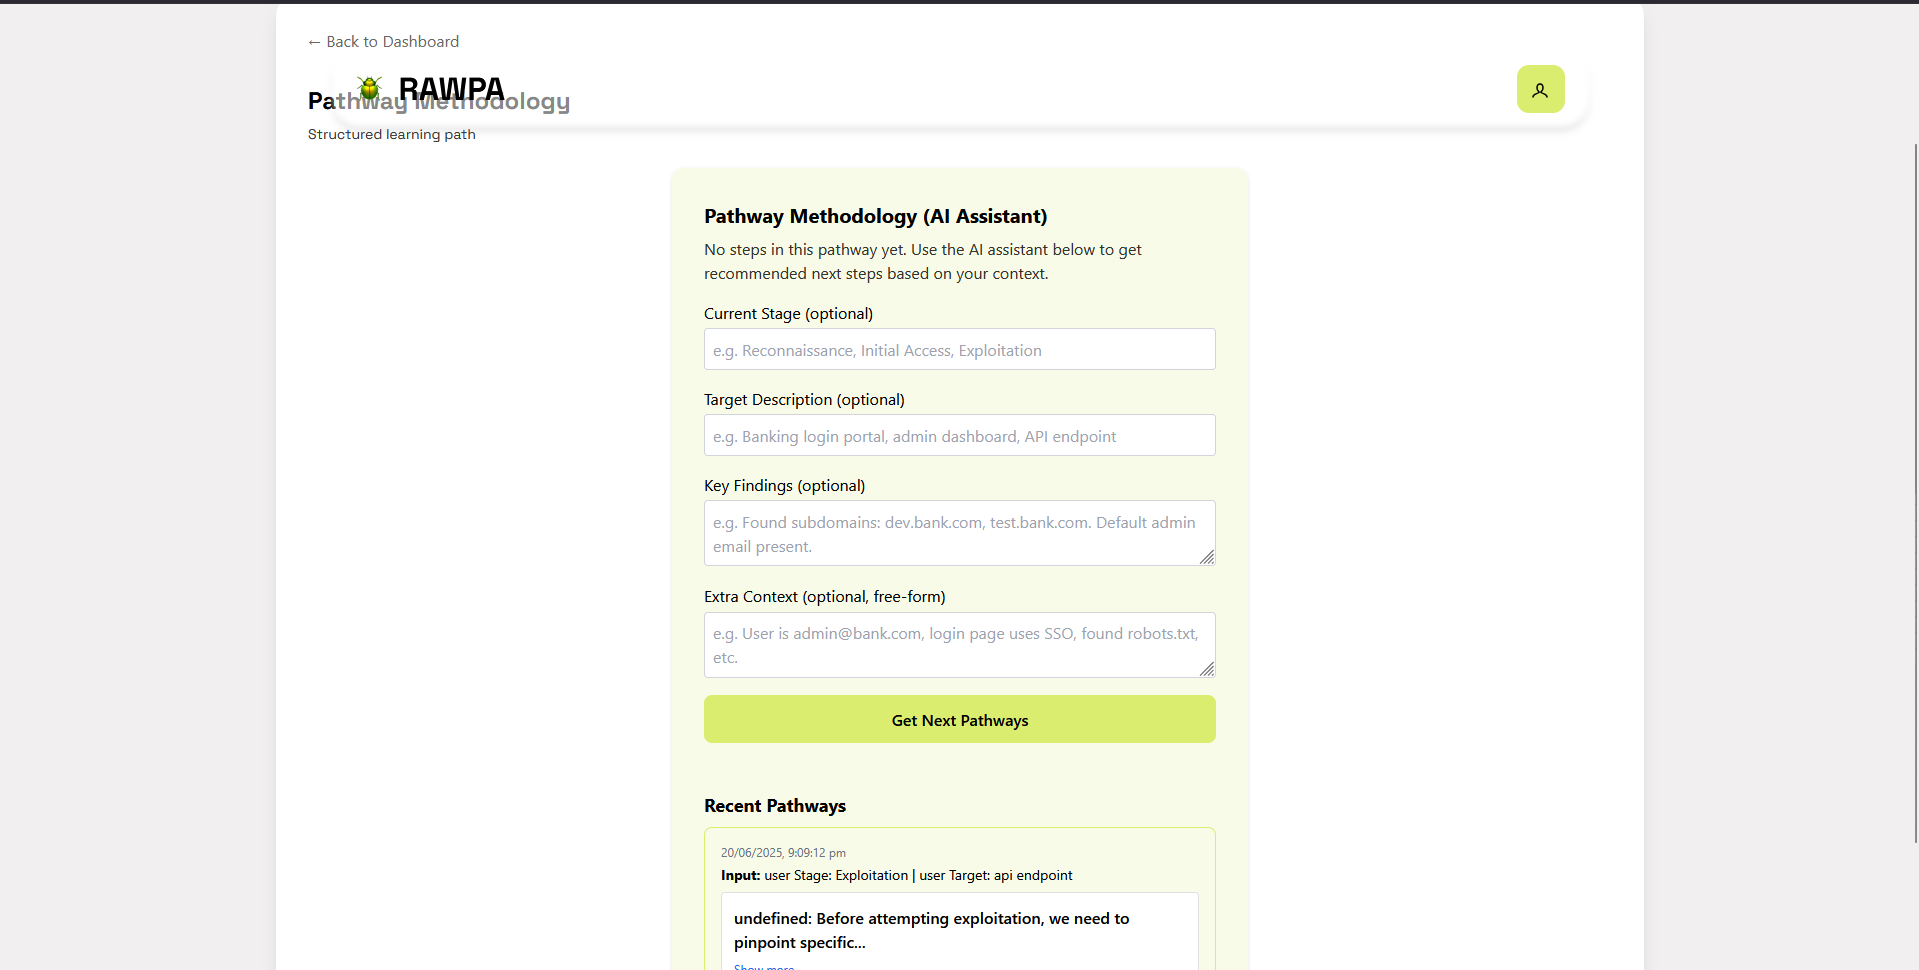The image size is (1919, 970).
Task: Select the 'Key Findings (optional)' label
Action: coord(784,486)
